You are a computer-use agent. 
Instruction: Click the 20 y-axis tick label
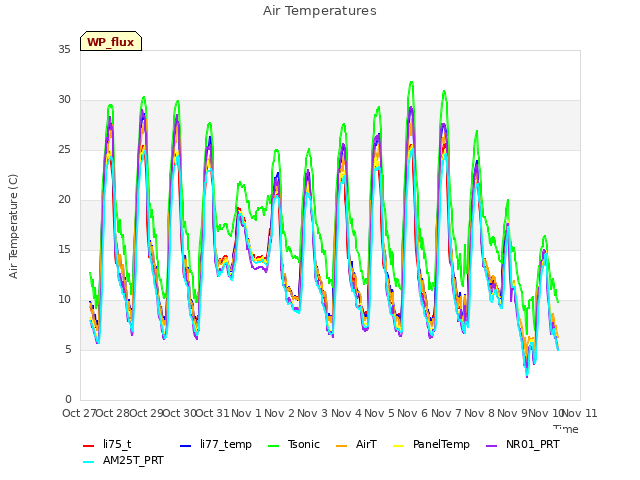pos(64,200)
